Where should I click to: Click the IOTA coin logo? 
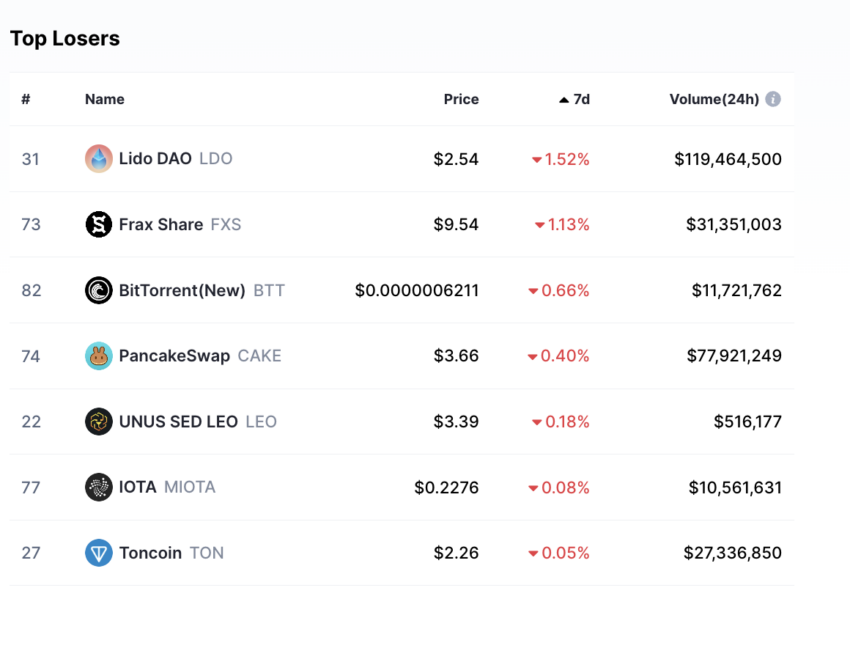(99, 487)
